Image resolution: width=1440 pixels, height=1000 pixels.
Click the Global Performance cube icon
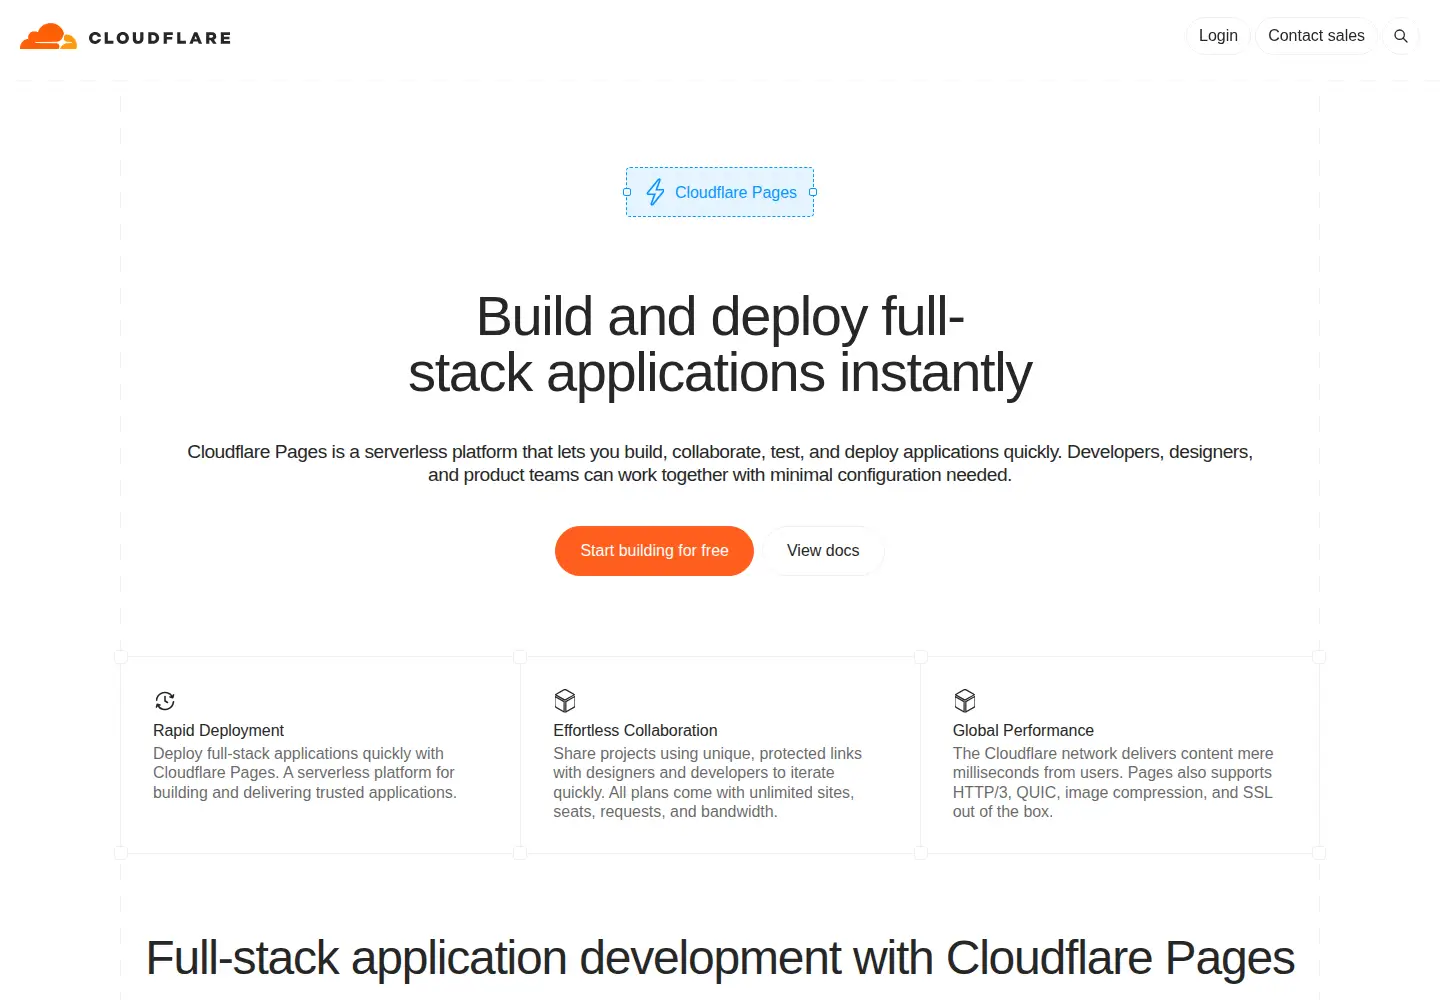pos(965,700)
